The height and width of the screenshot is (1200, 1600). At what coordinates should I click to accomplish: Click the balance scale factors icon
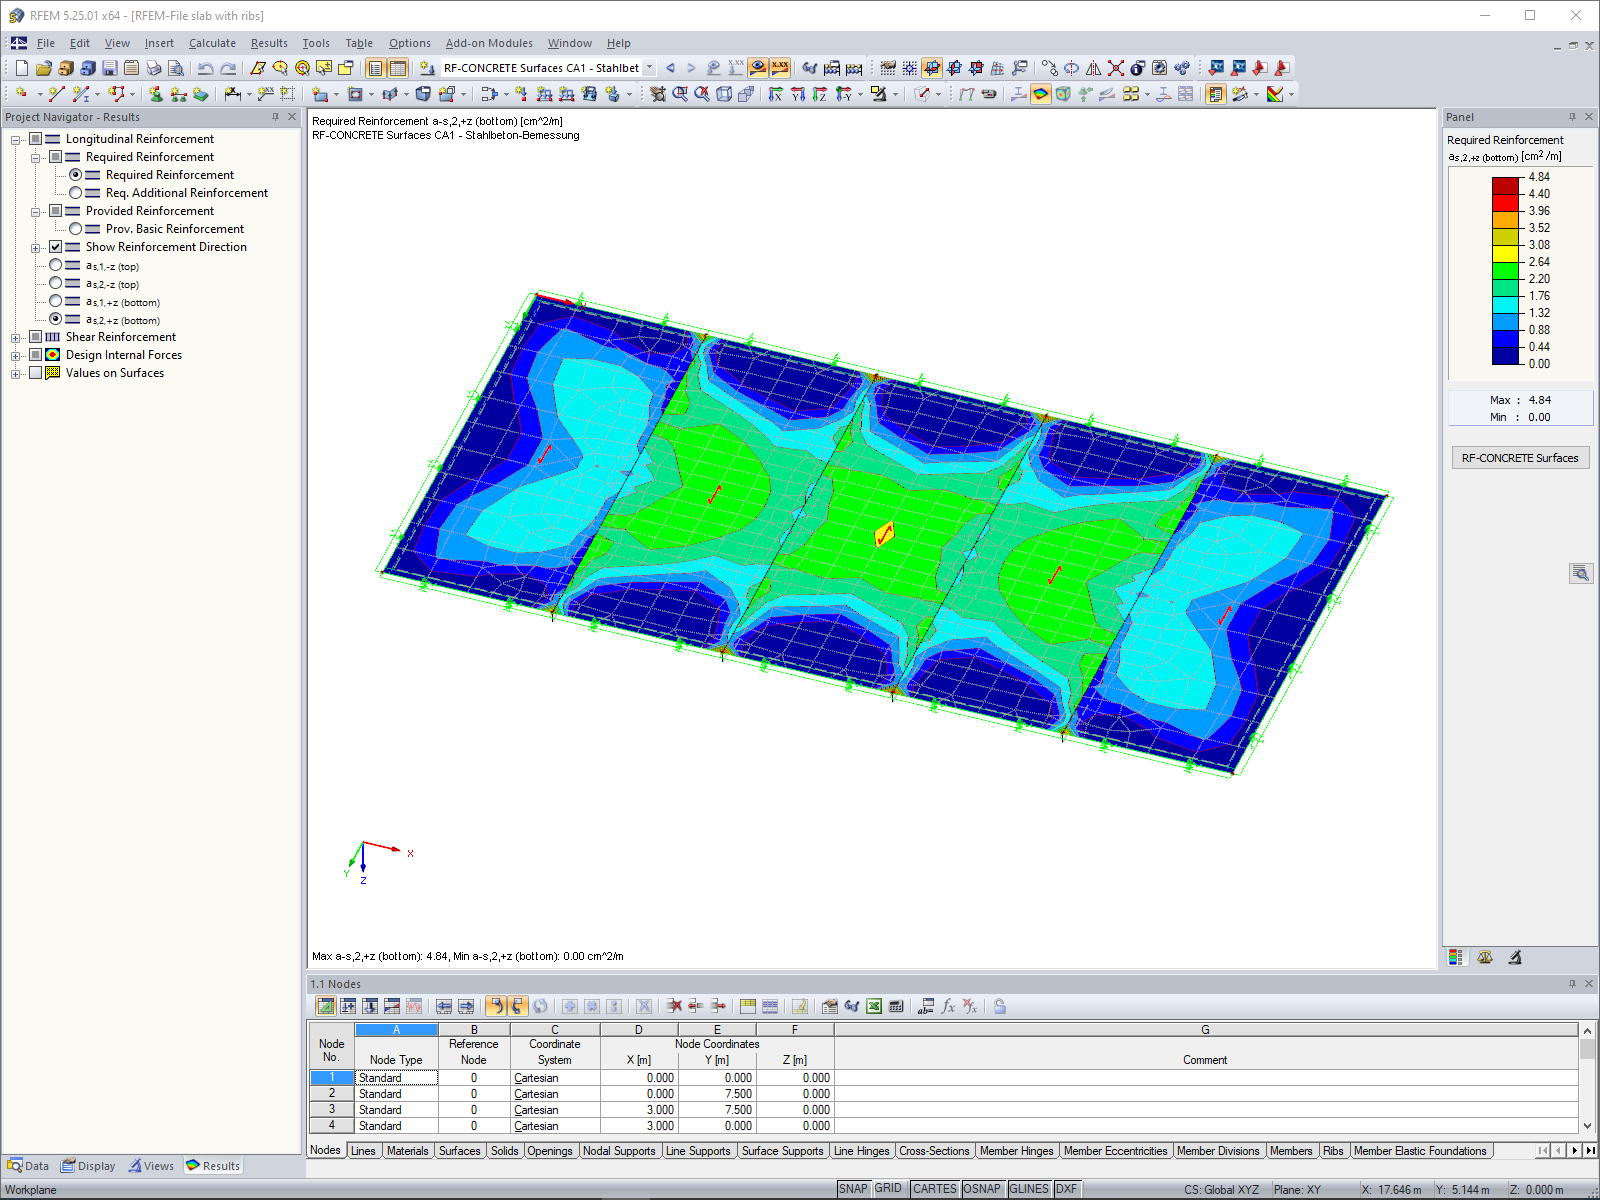(1485, 957)
